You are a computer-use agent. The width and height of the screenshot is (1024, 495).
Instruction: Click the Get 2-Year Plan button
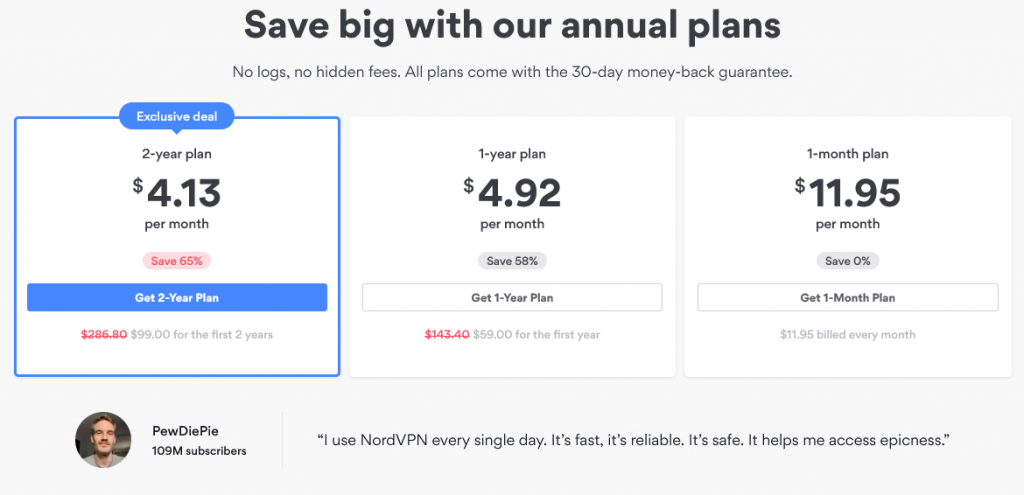[x=177, y=297]
